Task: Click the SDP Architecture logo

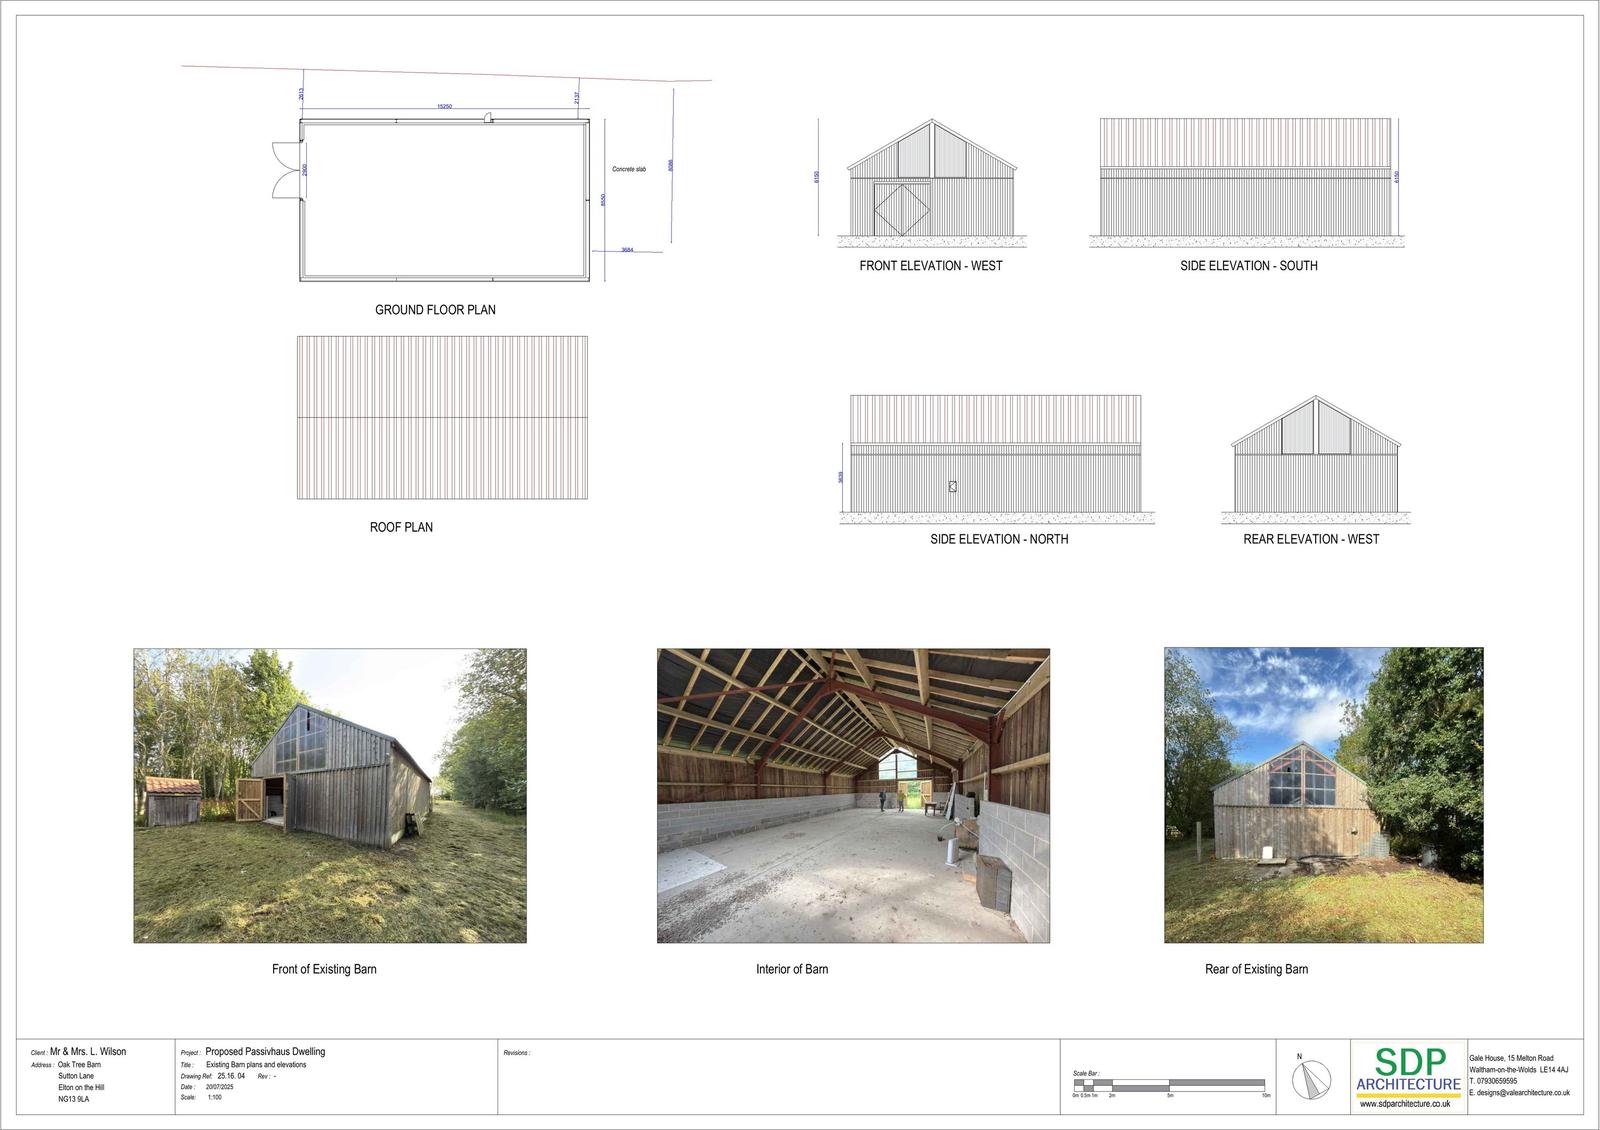Action: tap(1408, 1070)
